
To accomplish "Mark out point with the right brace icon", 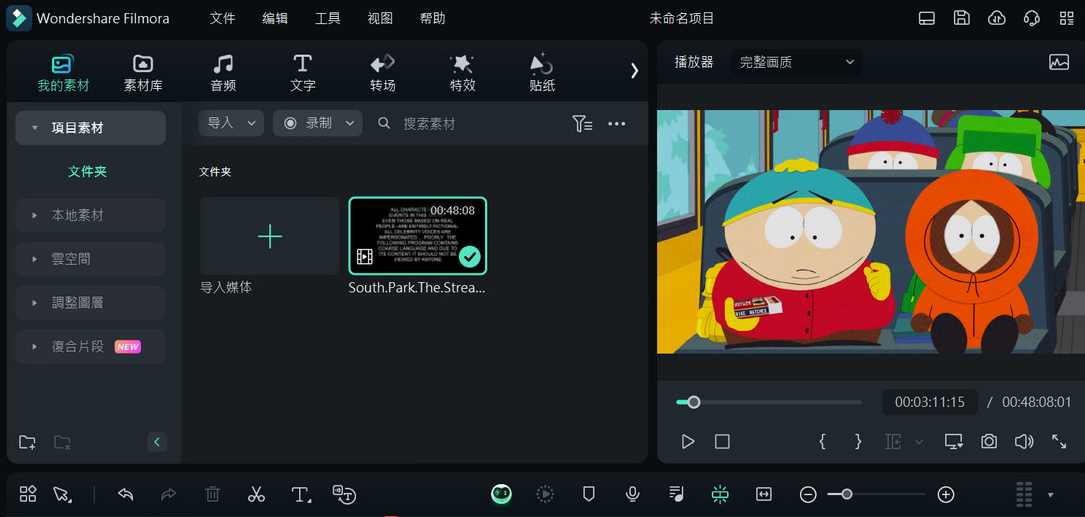I will click(x=858, y=442).
